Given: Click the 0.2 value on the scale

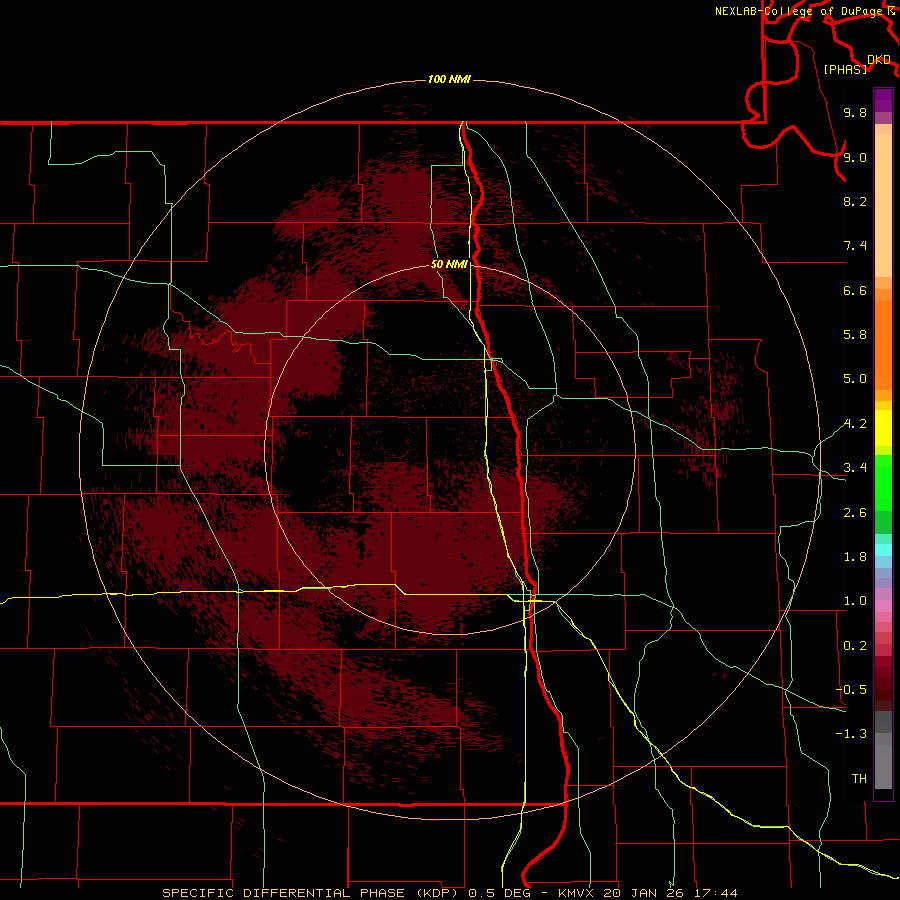Looking at the screenshot, I should 855,646.
